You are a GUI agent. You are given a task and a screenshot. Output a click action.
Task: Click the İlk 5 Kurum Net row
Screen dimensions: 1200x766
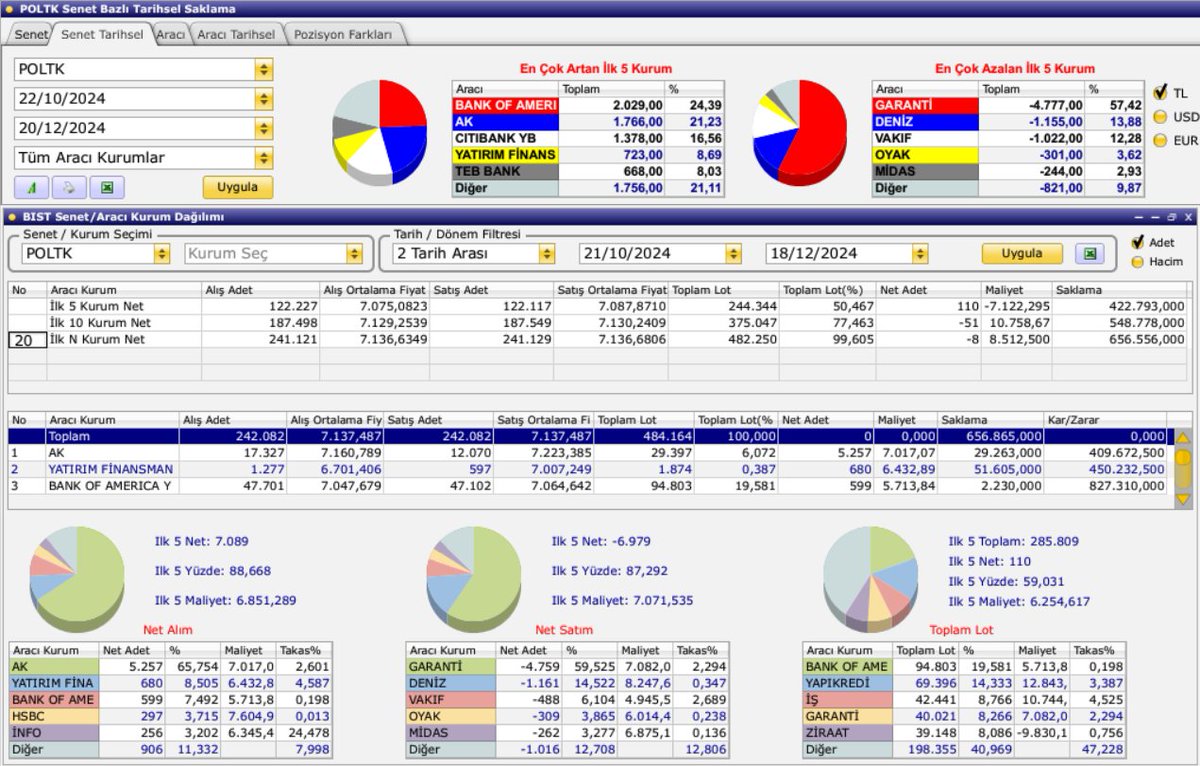coord(598,306)
